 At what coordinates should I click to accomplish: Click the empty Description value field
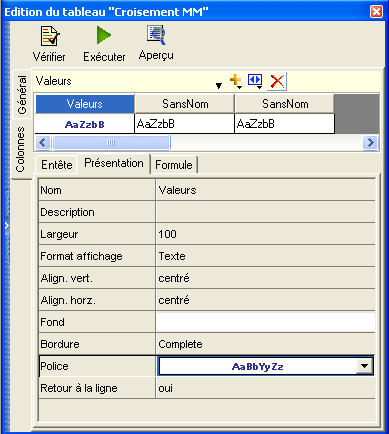(265, 212)
